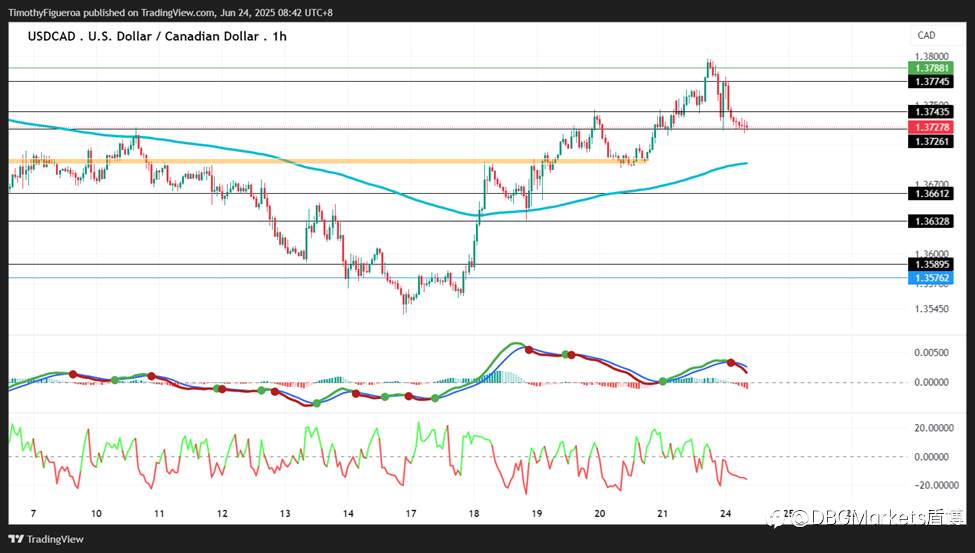Click the publisher header line mentioning TimothyFigueroa
This screenshot has height=553, width=975.
pos(170,12)
